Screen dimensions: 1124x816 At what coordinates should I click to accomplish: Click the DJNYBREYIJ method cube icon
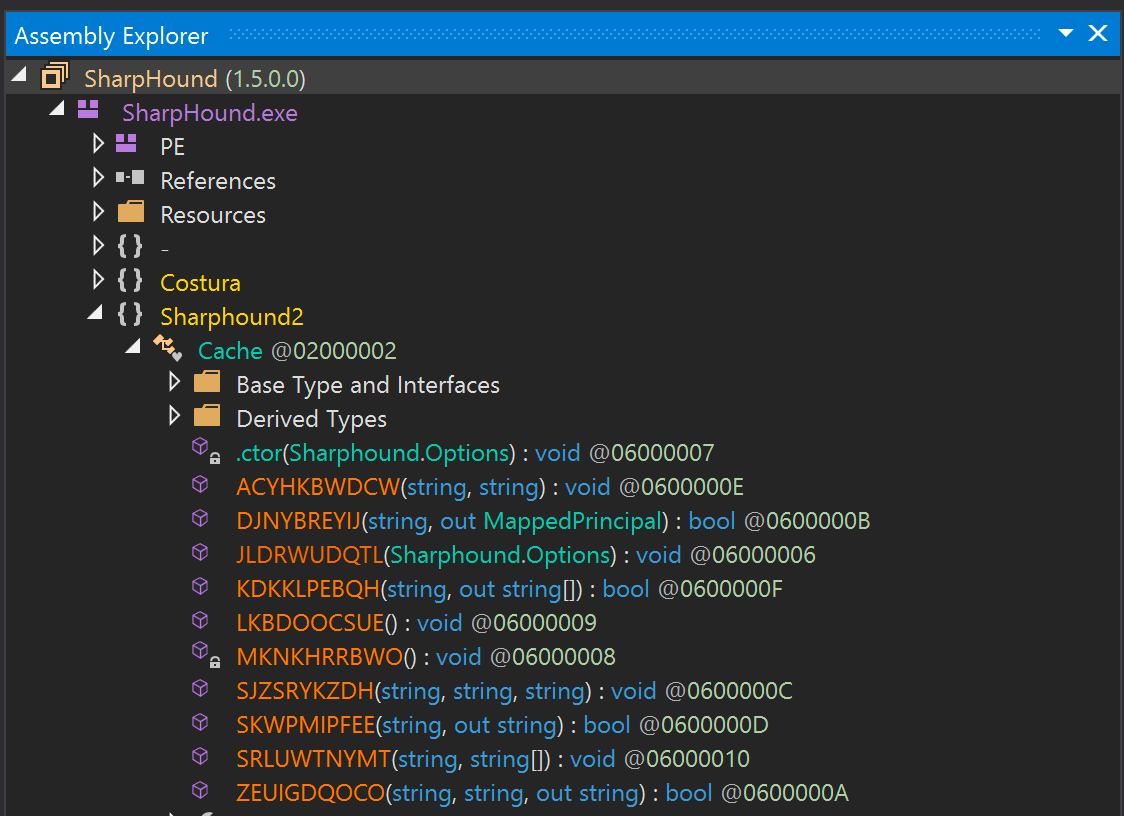200,518
